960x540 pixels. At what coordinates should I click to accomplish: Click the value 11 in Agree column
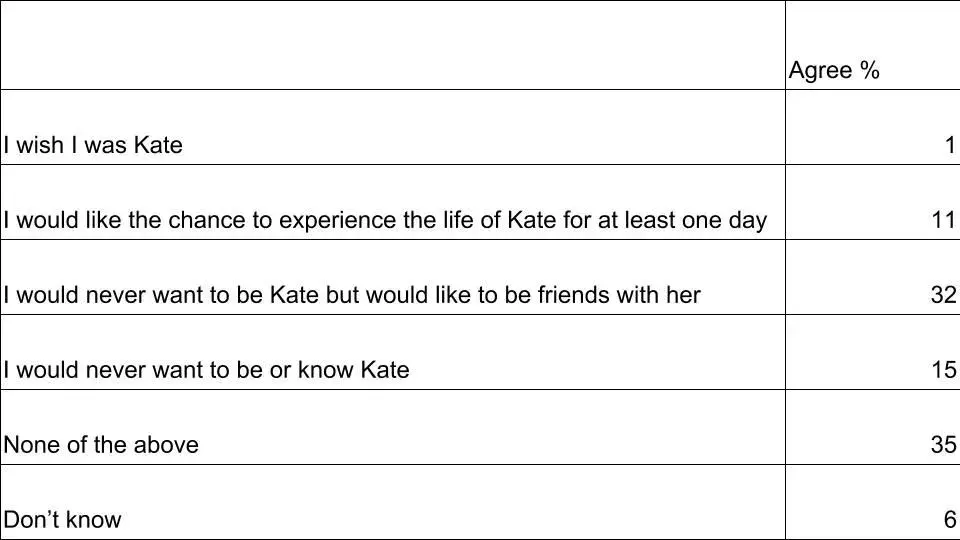943,220
